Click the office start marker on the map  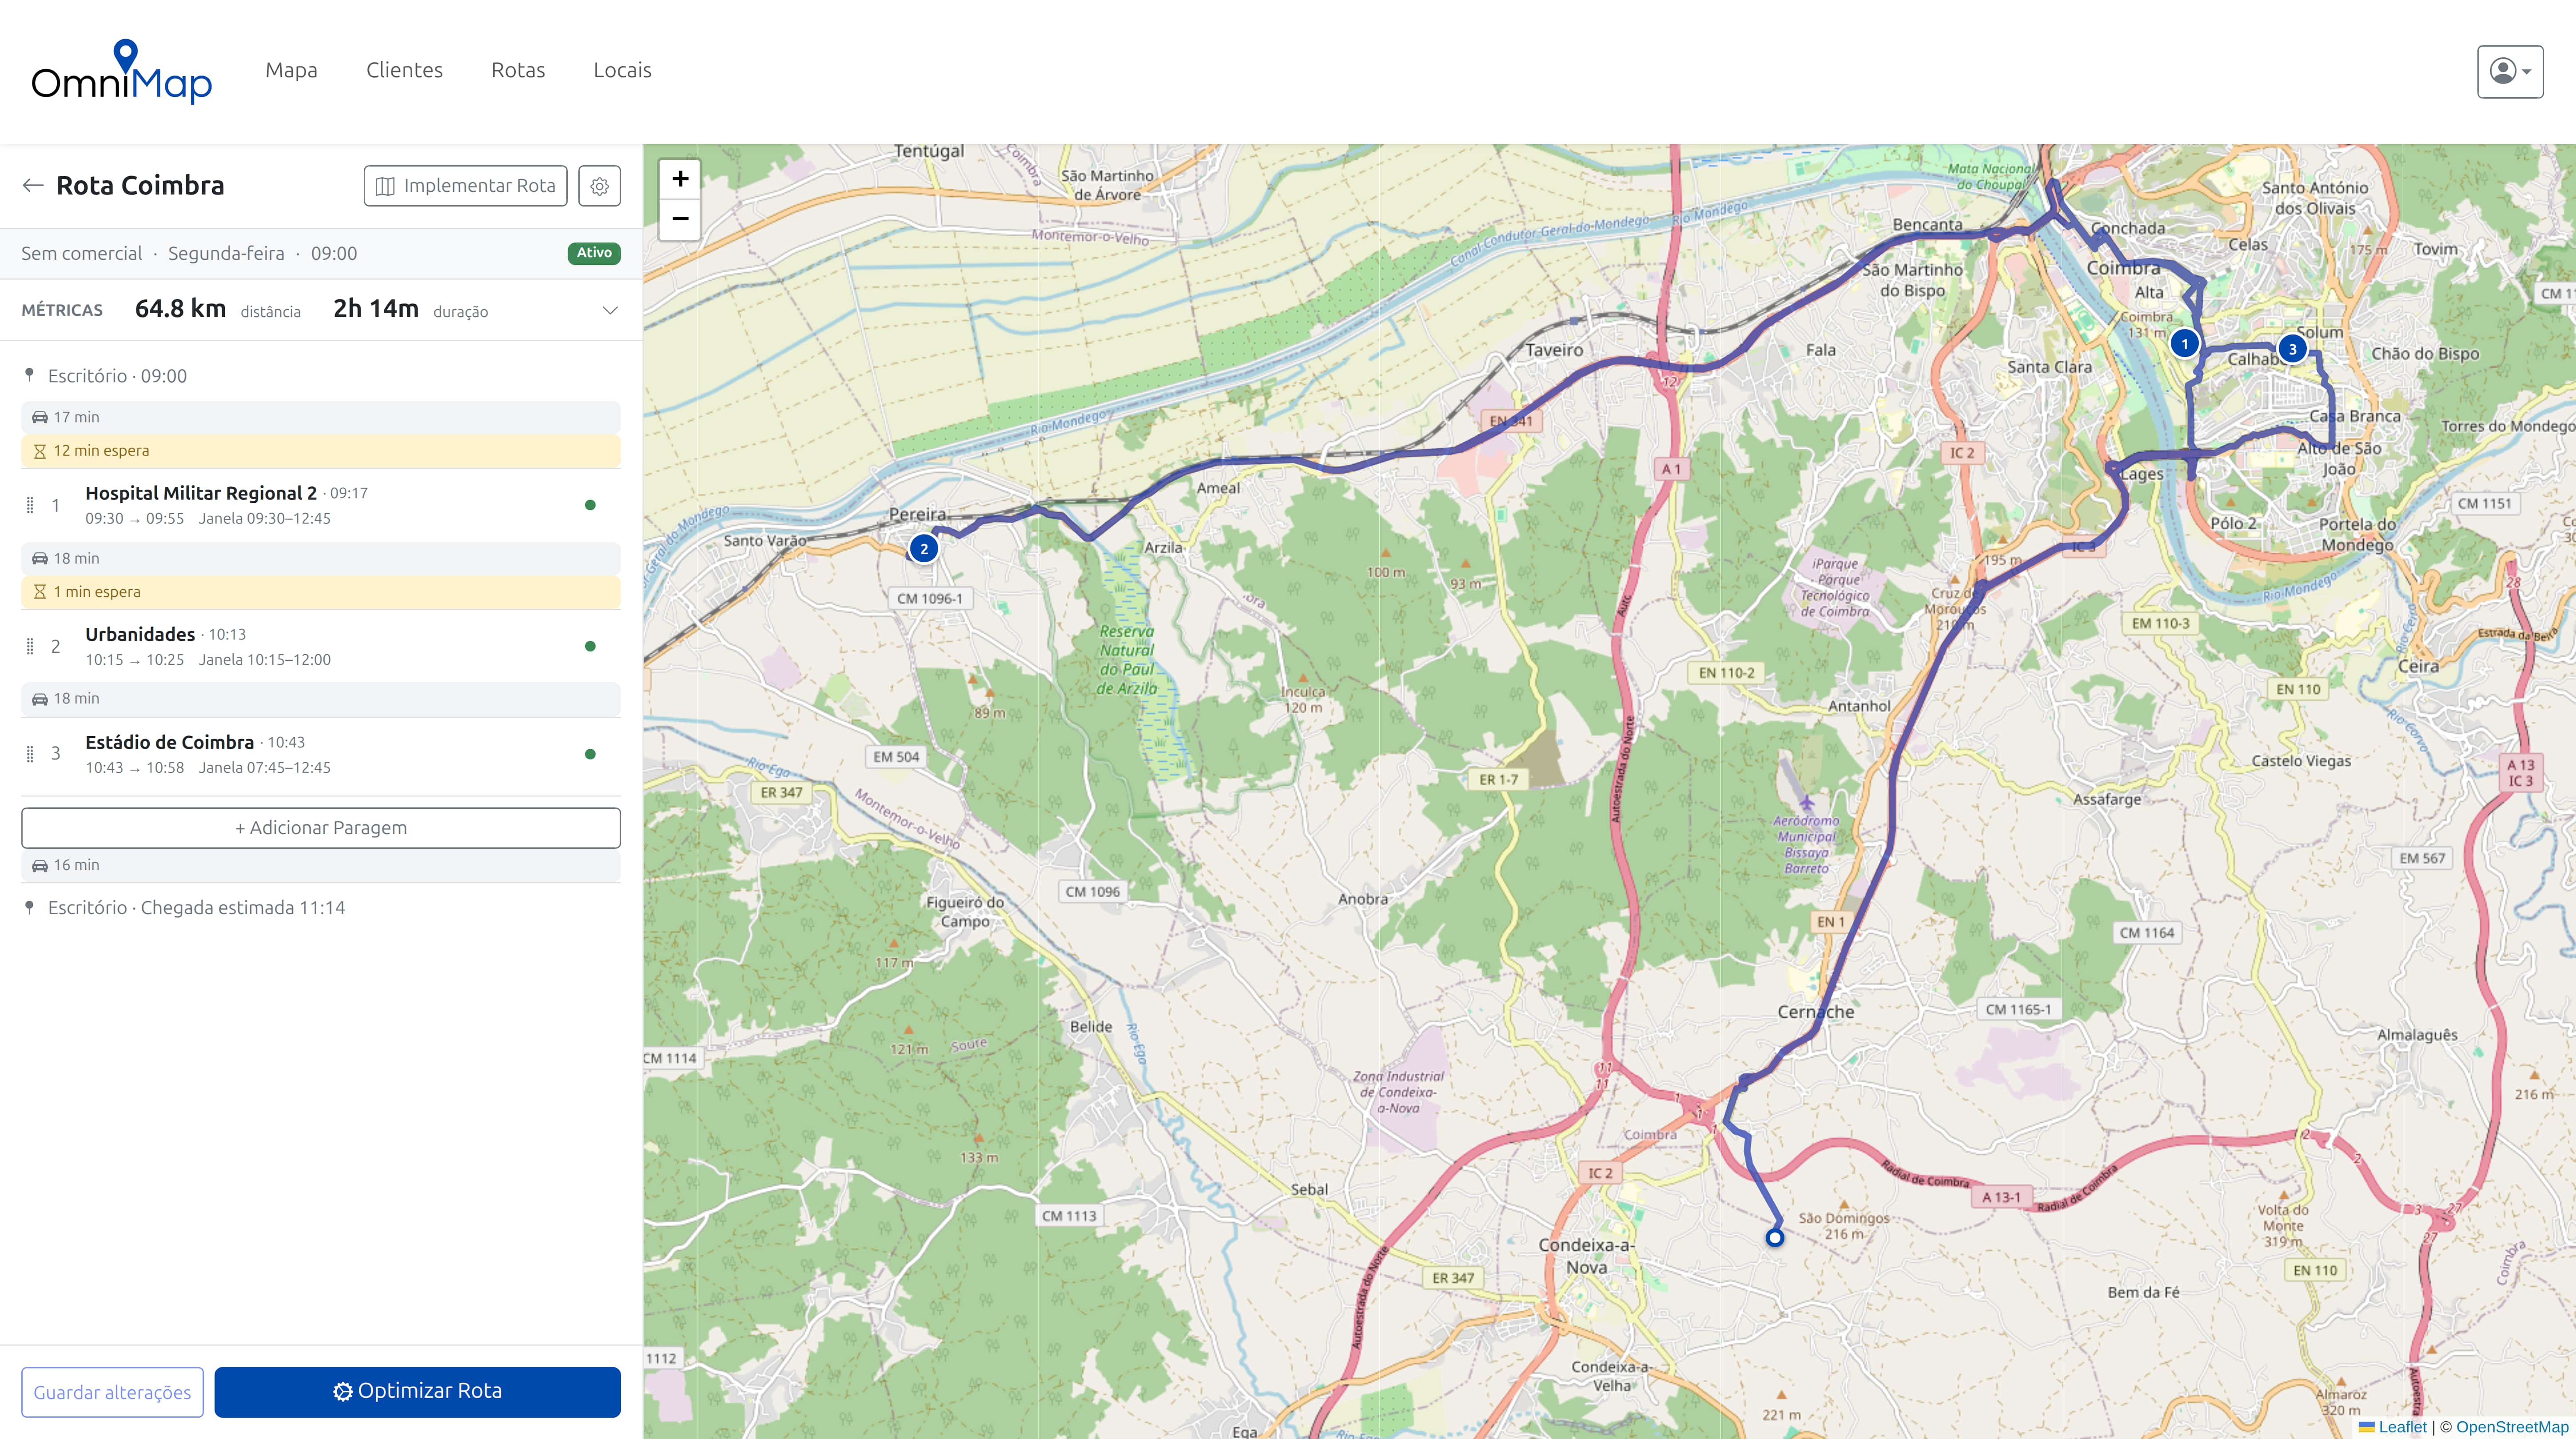click(1775, 1238)
